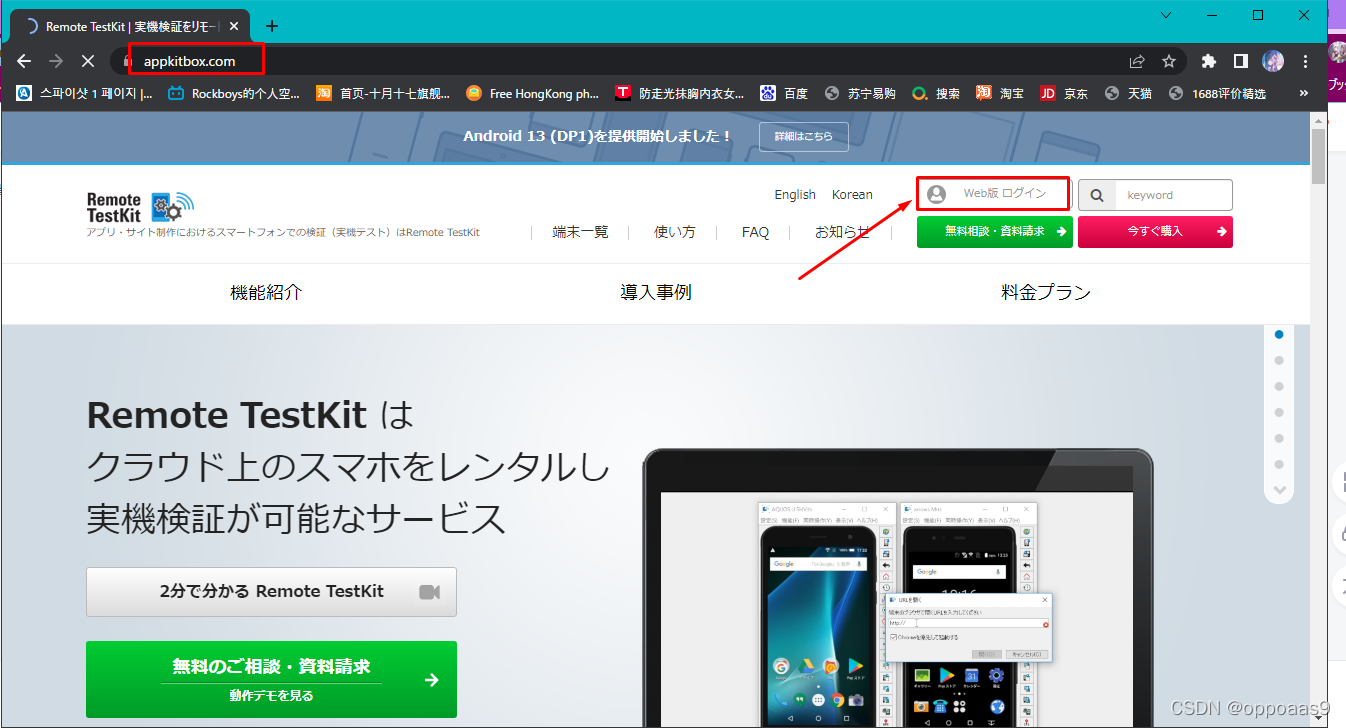Click the browser forward arrow
The width and height of the screenshot is (1346, 728).
pyautogui.click(x=56, y=61)
